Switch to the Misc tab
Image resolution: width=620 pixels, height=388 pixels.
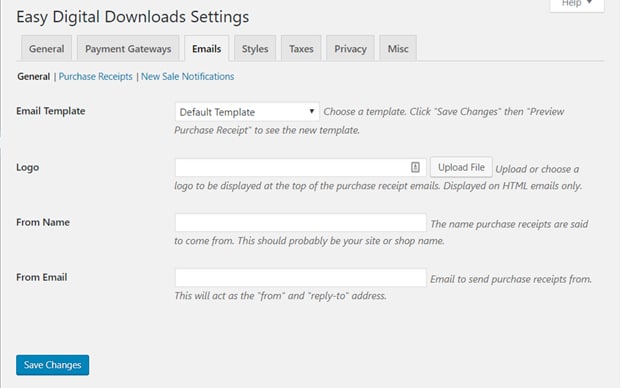click(398, 48)
